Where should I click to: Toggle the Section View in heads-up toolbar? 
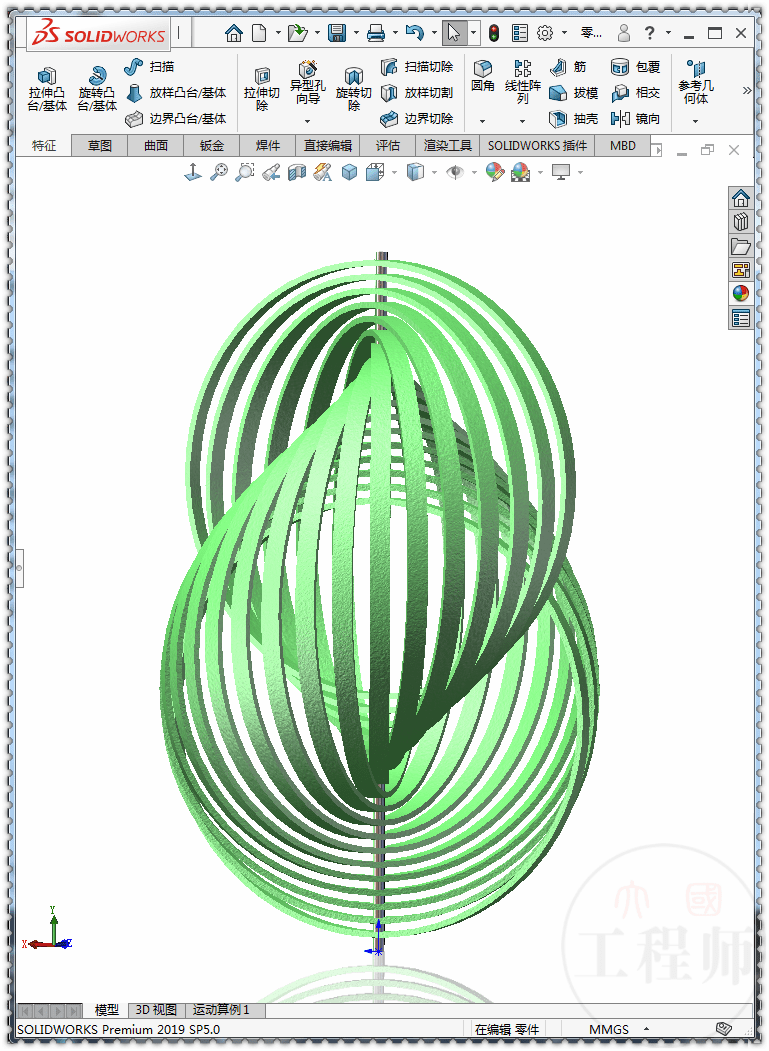[297, 172]
